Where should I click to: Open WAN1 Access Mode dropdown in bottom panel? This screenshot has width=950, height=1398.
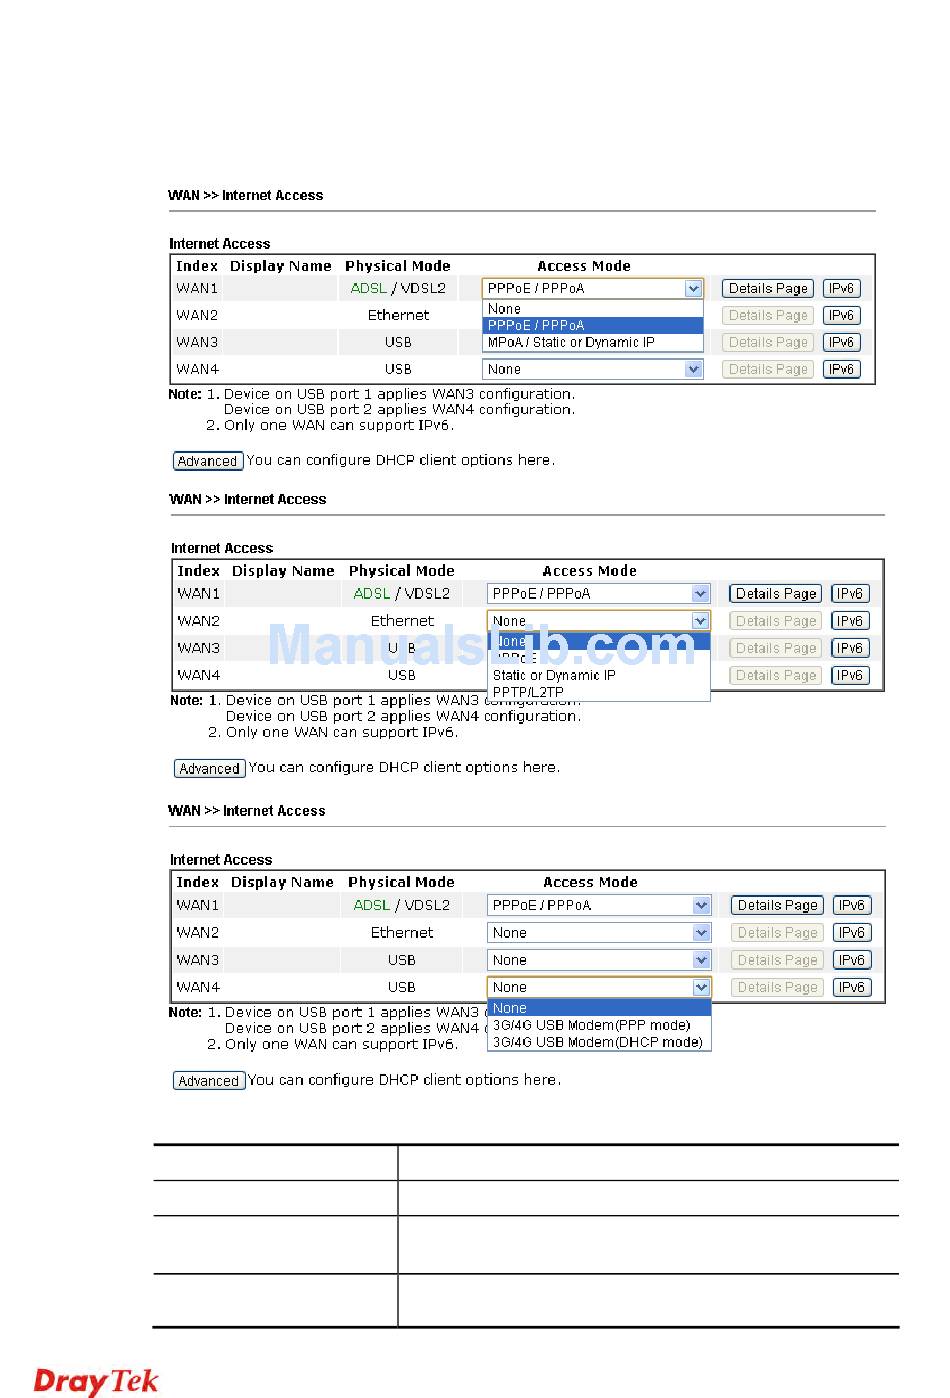coord(600,905)
